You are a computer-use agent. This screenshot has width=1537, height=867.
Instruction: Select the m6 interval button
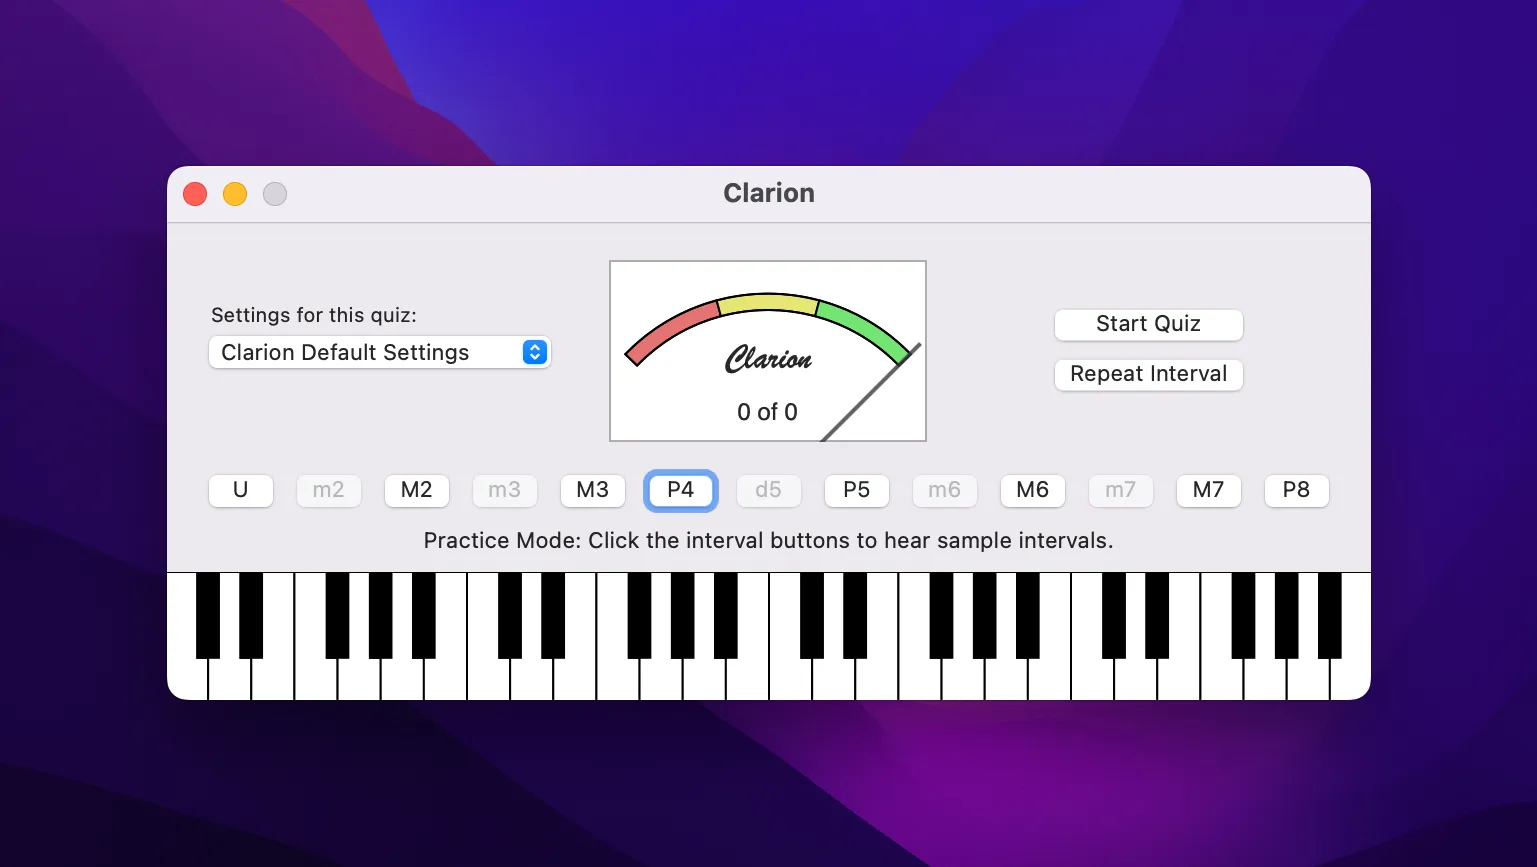[945, 490]
